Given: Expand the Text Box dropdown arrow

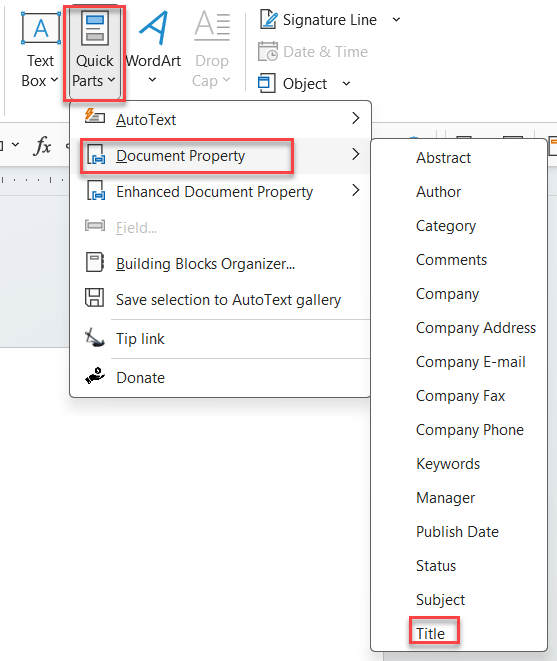Looking at the screenshot, I should 54,79.
